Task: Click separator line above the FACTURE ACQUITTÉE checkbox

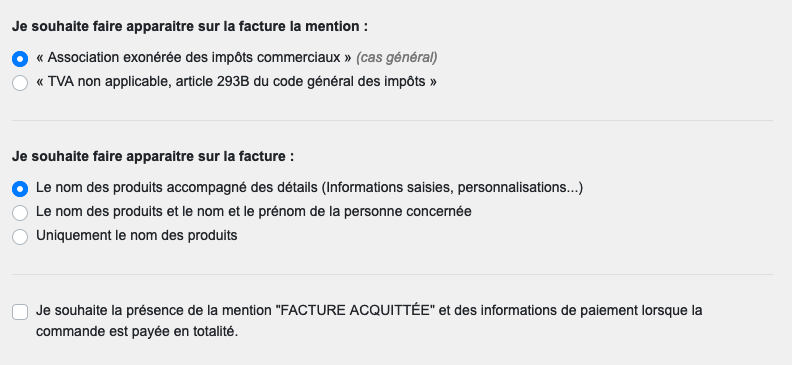Action: pyautogui.click(x=392, y=275)
